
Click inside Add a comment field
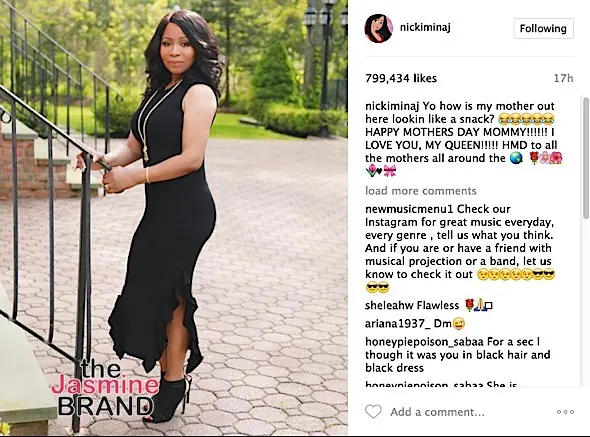pyautogui.click(x=437, y=412)
